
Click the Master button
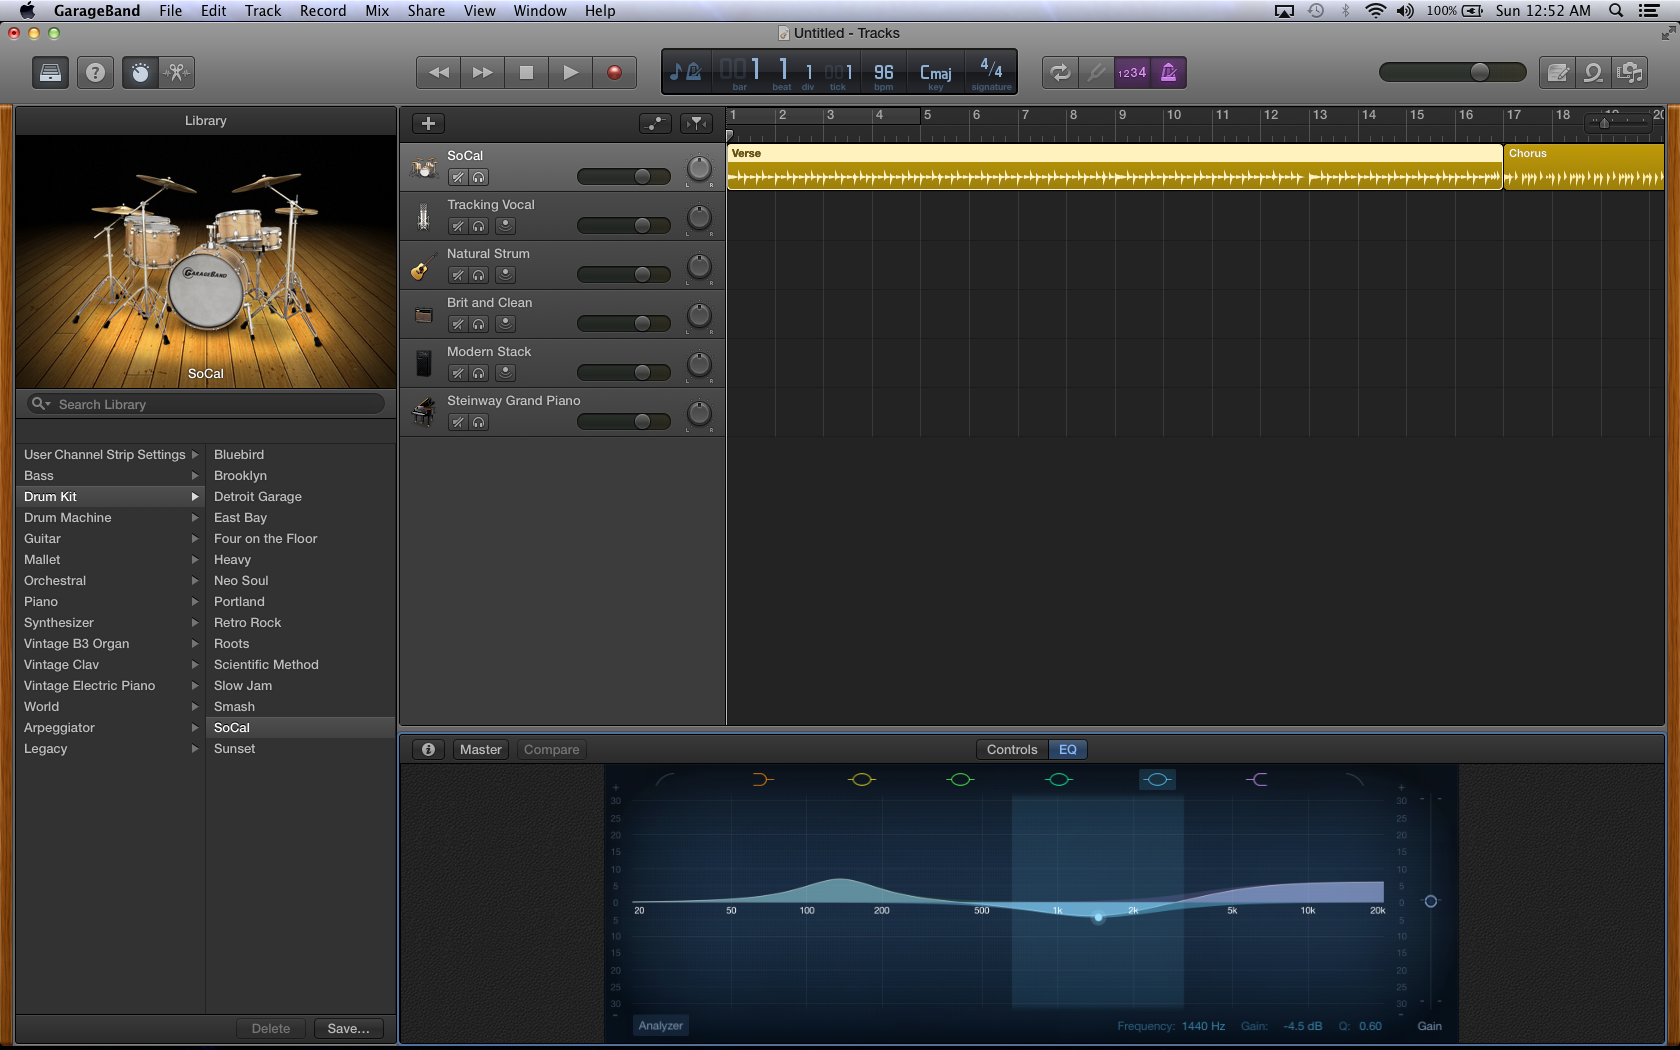coord(481,749)
